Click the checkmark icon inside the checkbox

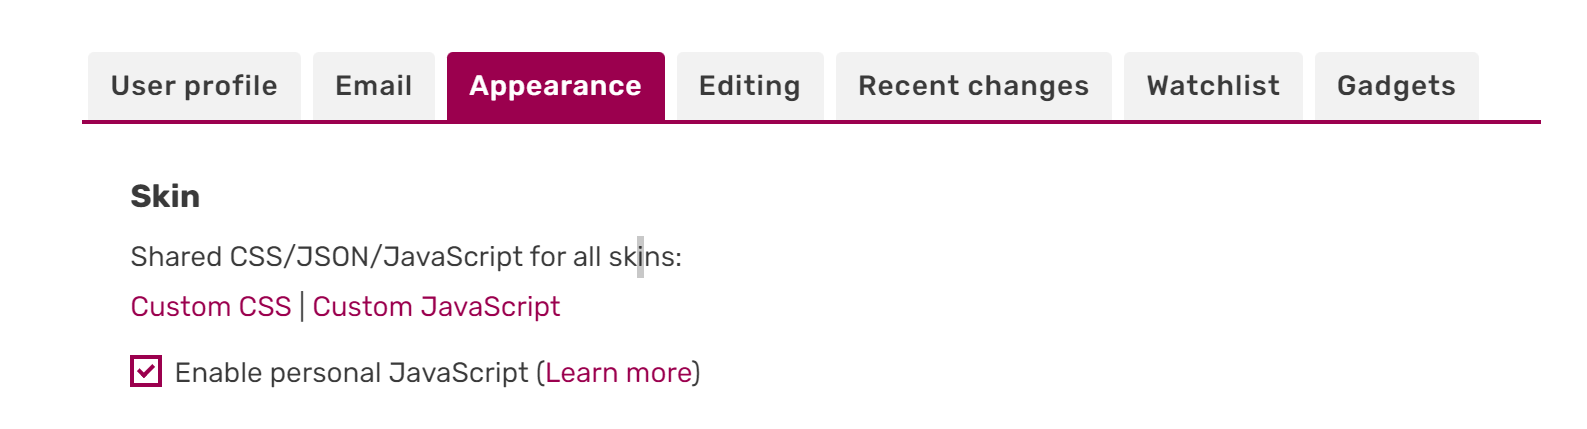146,372
